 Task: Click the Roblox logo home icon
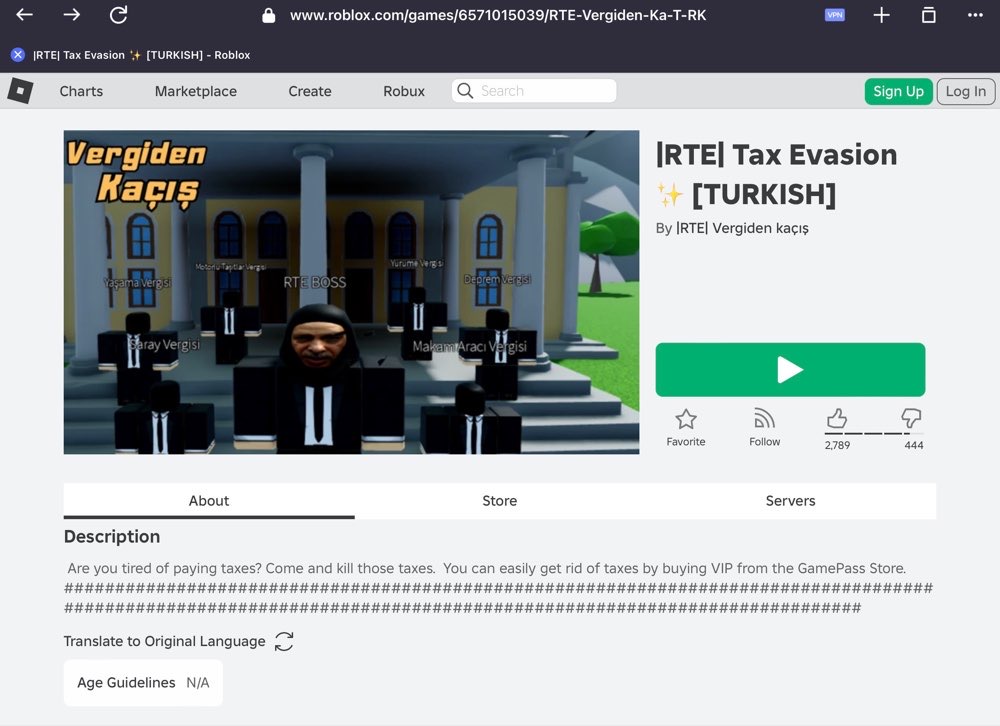pyautogui.click(x=20, y=91)
